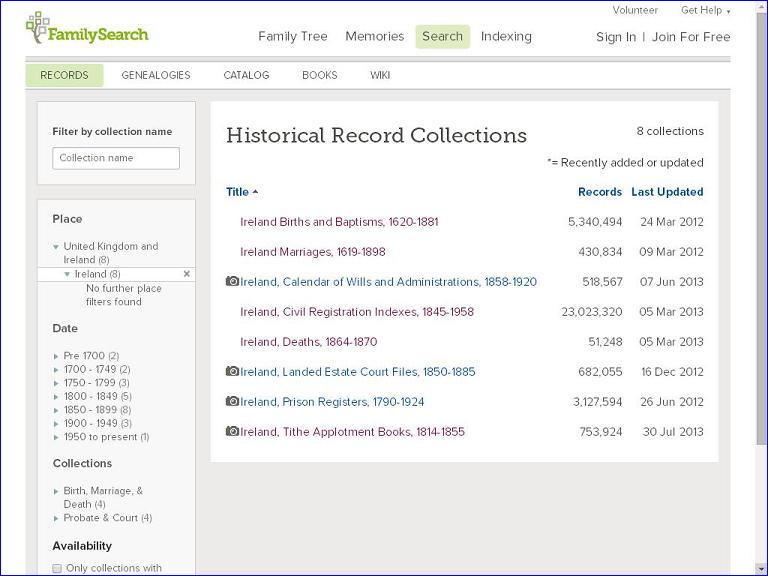Image resolution: width=768 pixels, height=576 pixels.
Task: Open Ireland, Tithe Applotment Books, 1814-1855
Action: pos(352,432)
